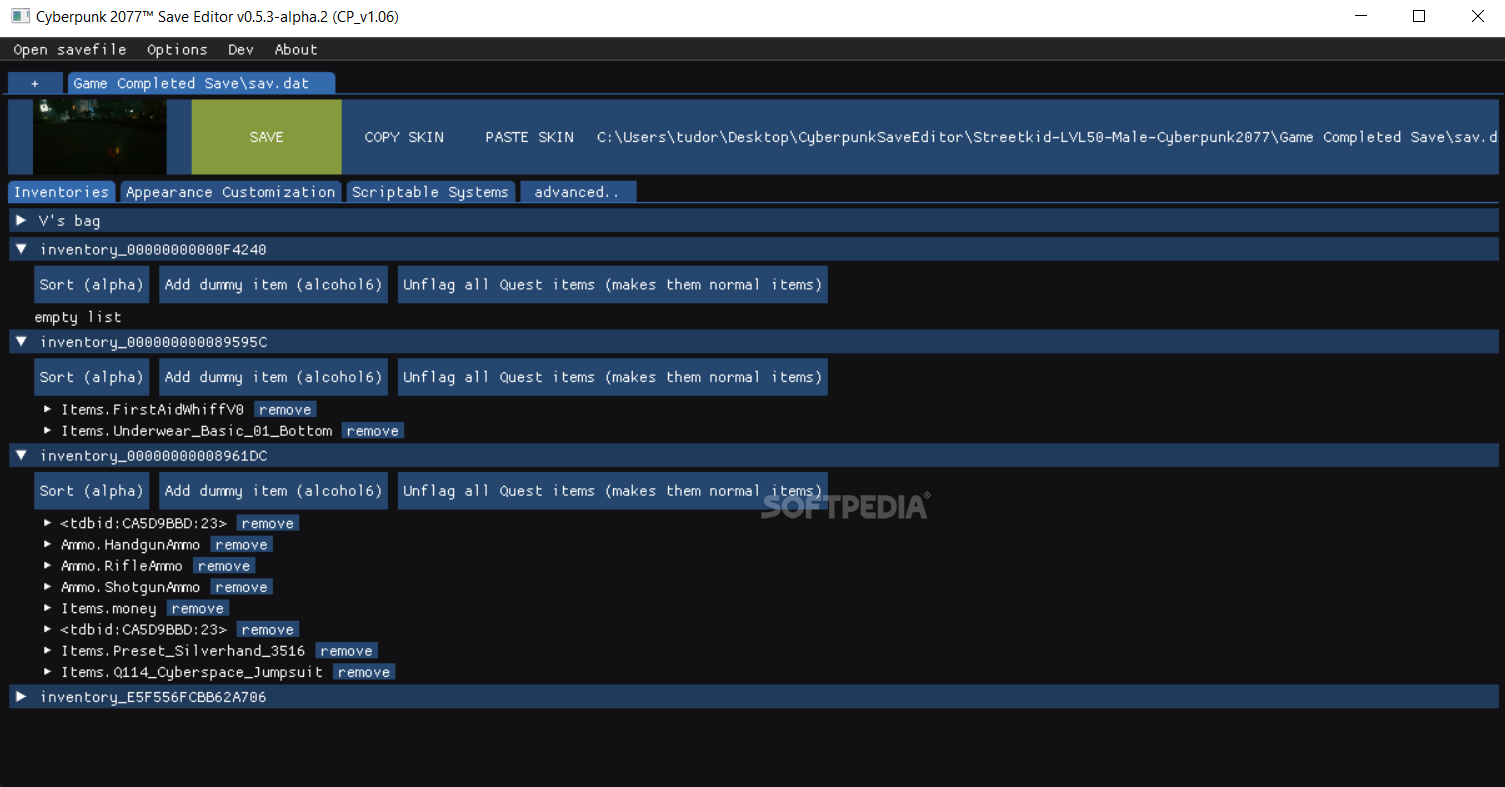Click the green SAVE button

266,137
